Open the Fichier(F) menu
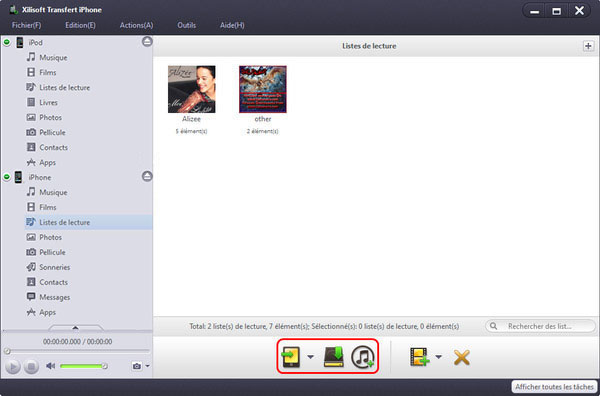This screenshot has width=600, height=396. (26, 25)
